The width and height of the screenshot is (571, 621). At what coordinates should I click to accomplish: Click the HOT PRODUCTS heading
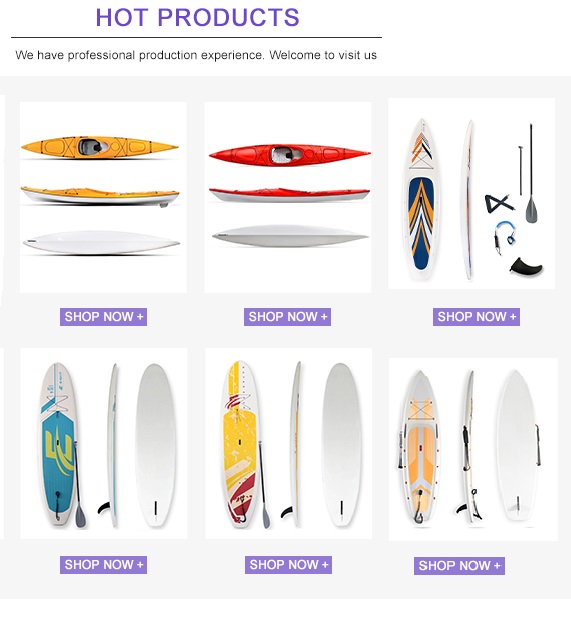tap(197, 17)
